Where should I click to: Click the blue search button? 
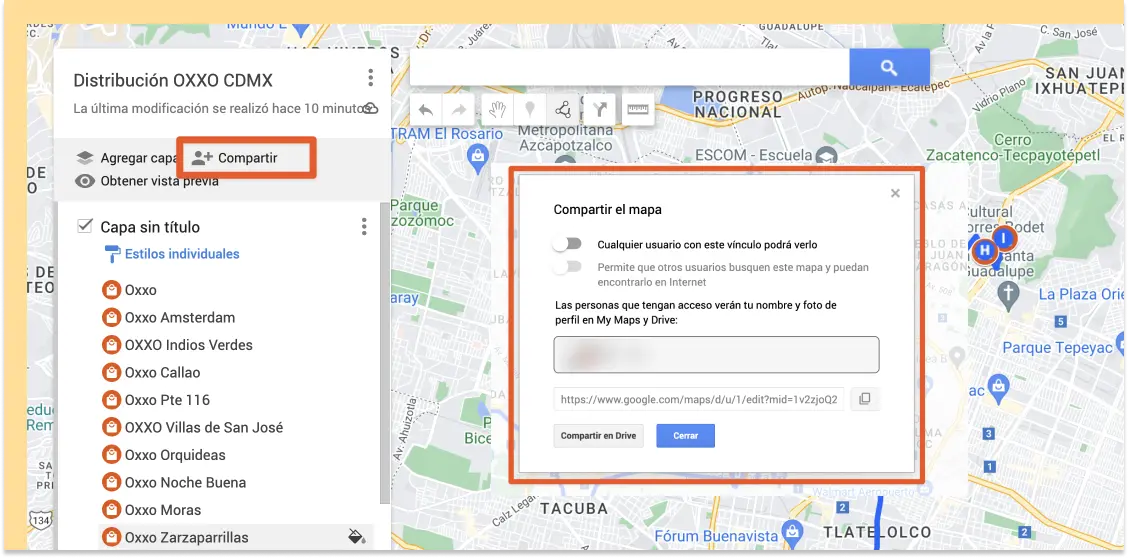click(x=889, y=68)
